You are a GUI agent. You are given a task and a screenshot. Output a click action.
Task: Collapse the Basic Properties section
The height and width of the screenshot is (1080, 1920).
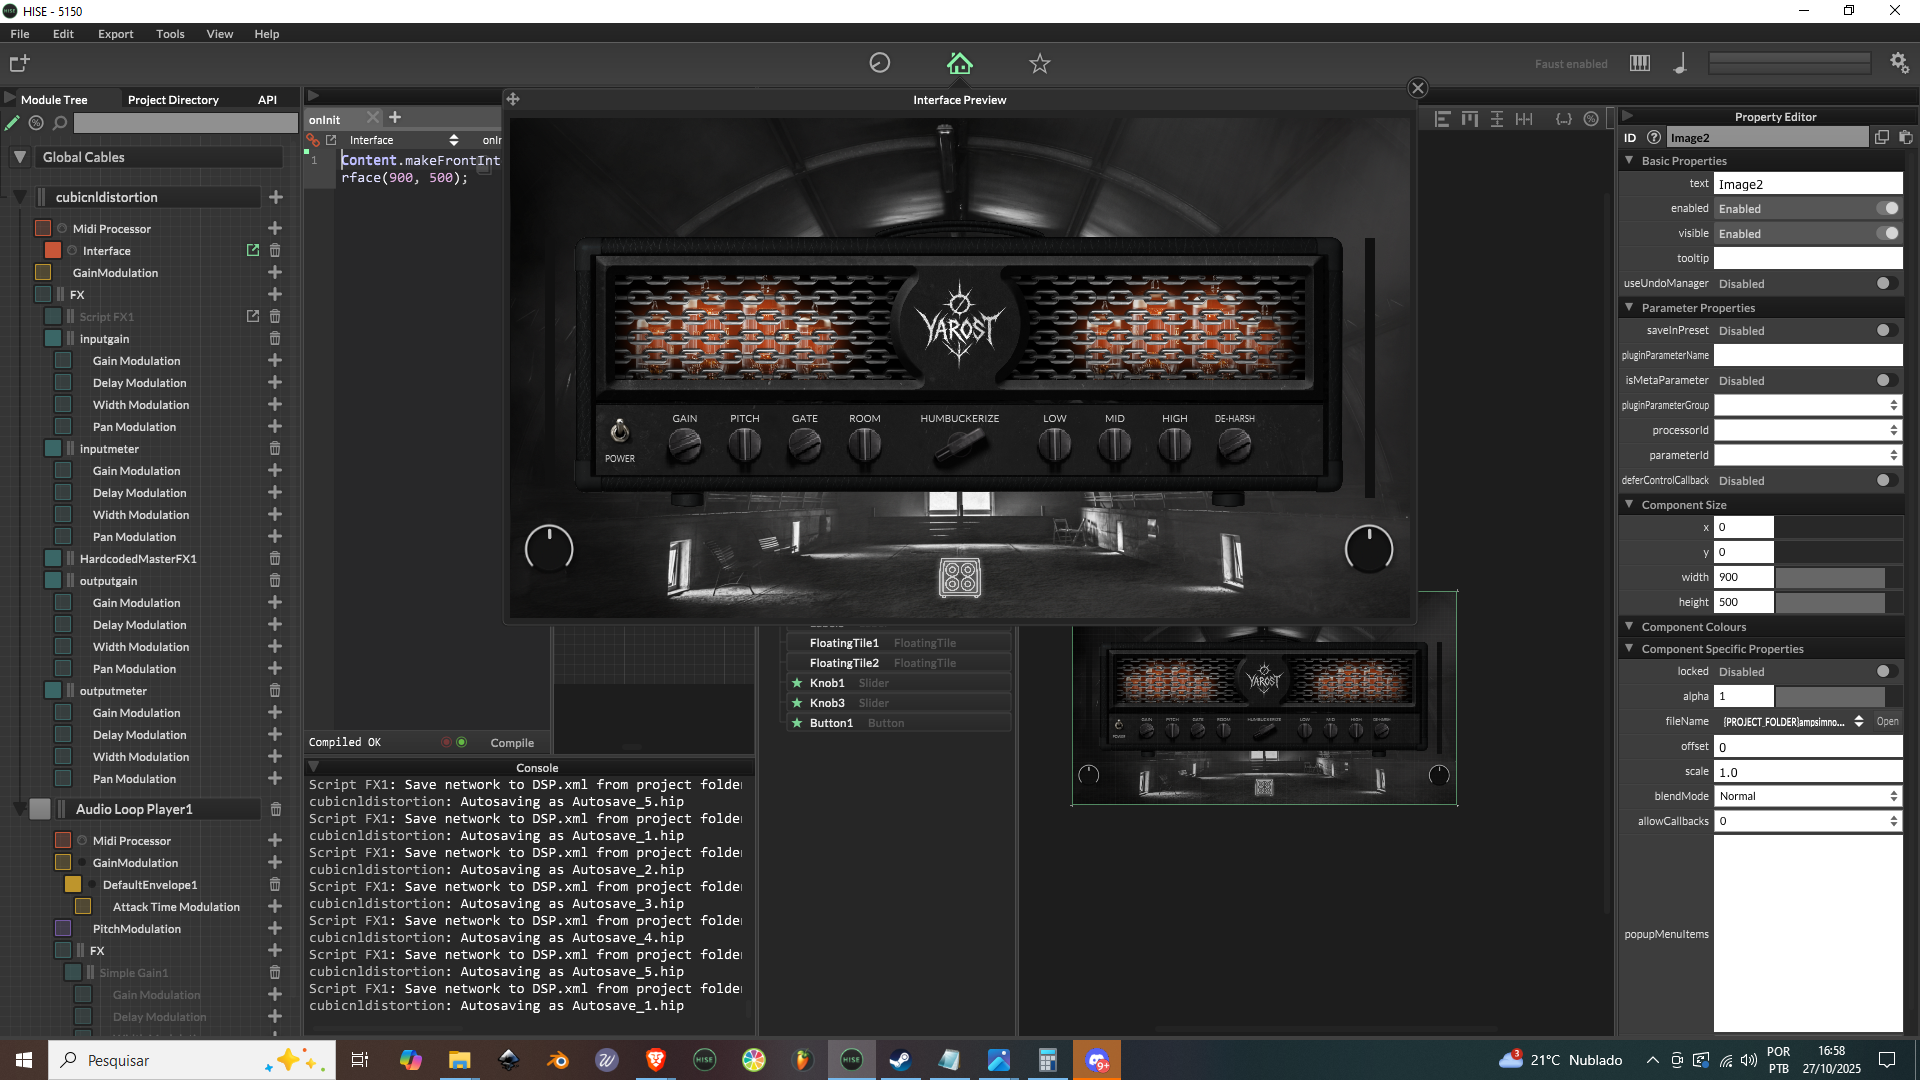point(1630,160)
